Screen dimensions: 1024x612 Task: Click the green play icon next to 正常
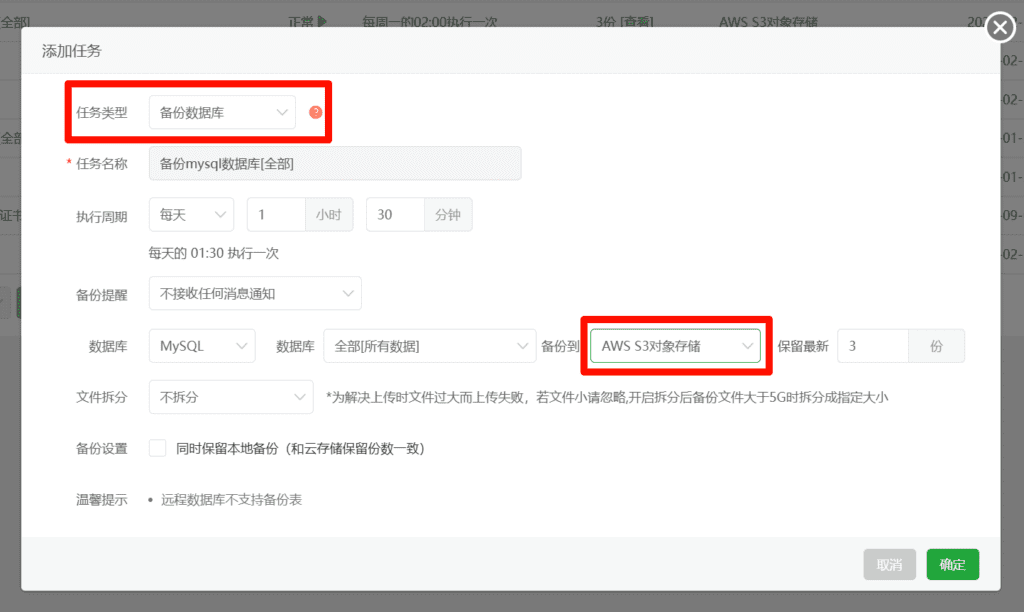(322, 21)
